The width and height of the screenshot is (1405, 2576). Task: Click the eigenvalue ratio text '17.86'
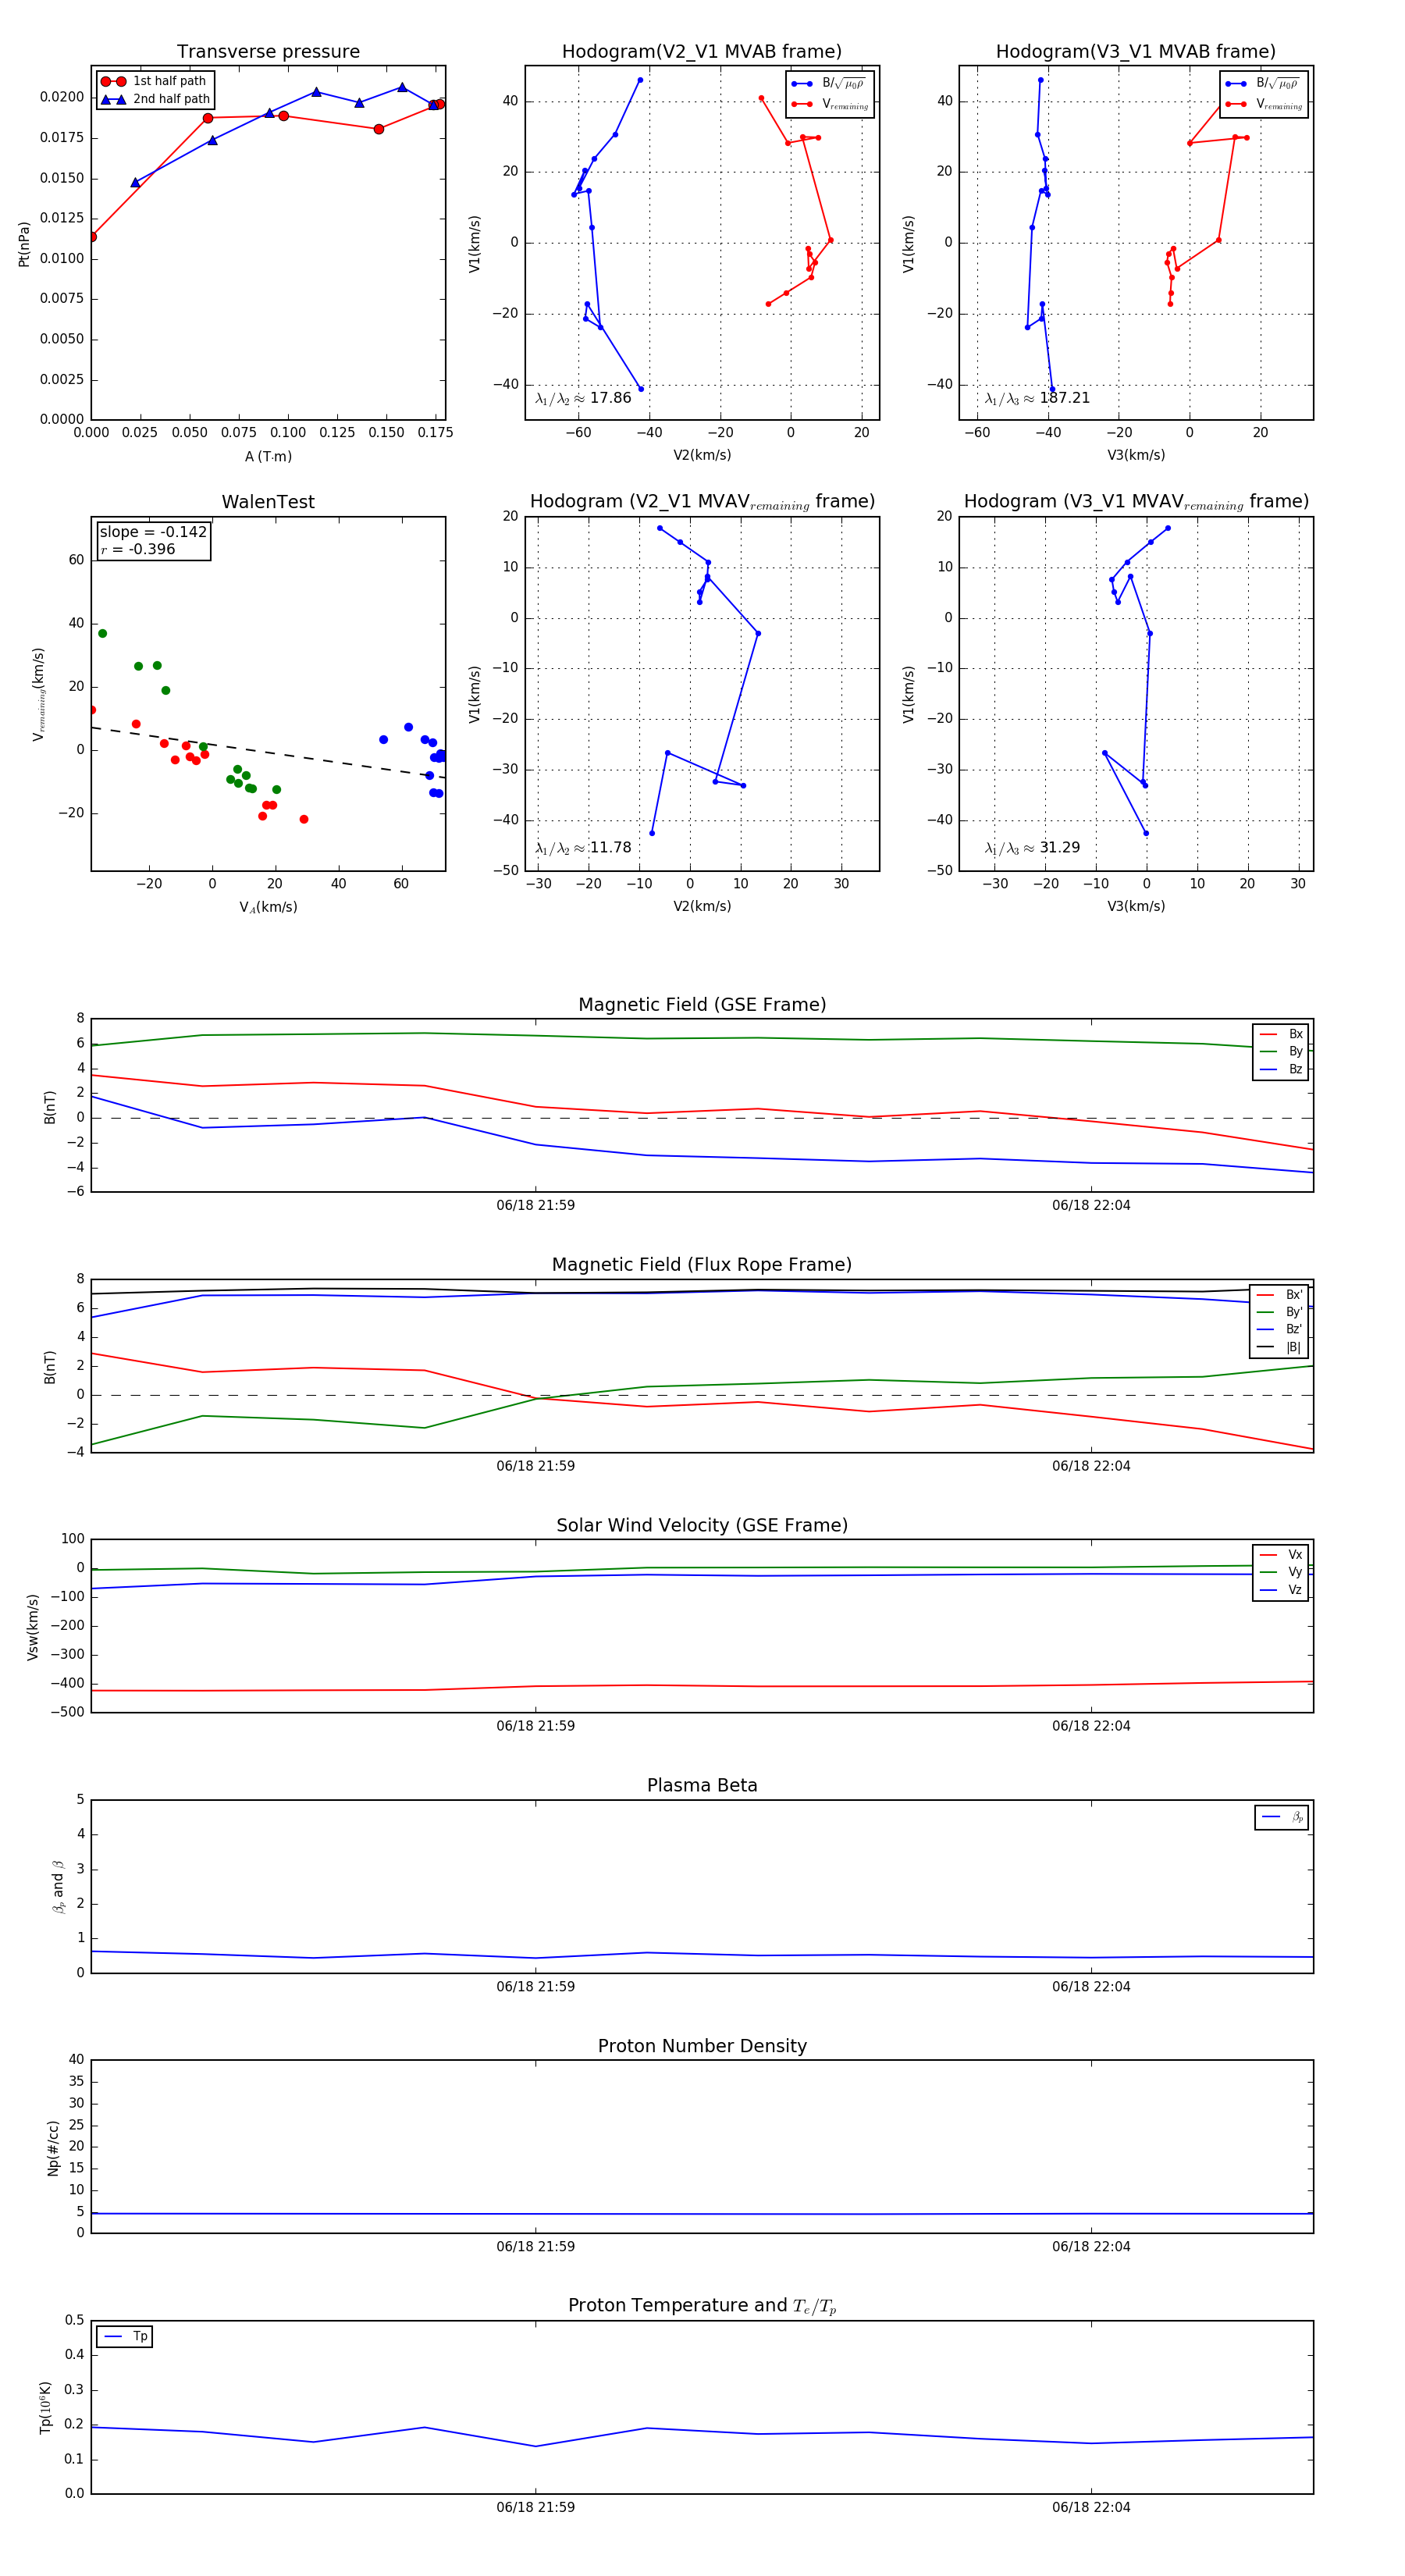610,398
